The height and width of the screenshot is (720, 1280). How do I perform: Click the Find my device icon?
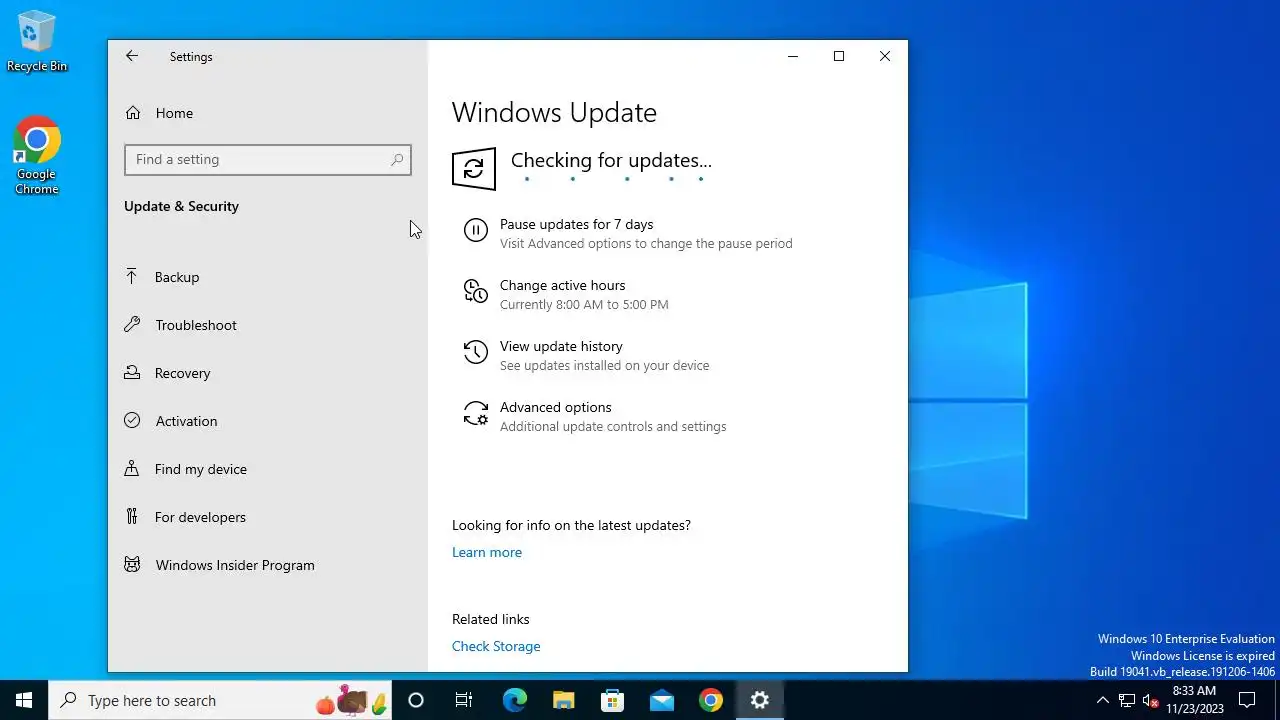132,469
